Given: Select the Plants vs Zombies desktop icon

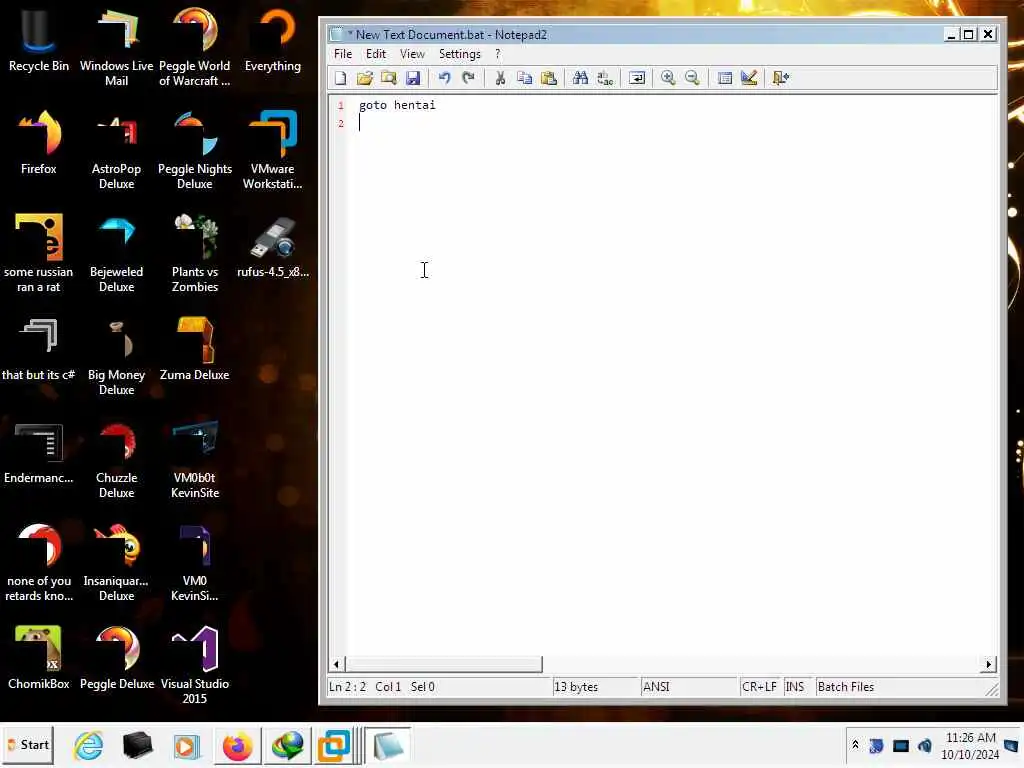Looking at the screenshot, I should click(195, 253).
